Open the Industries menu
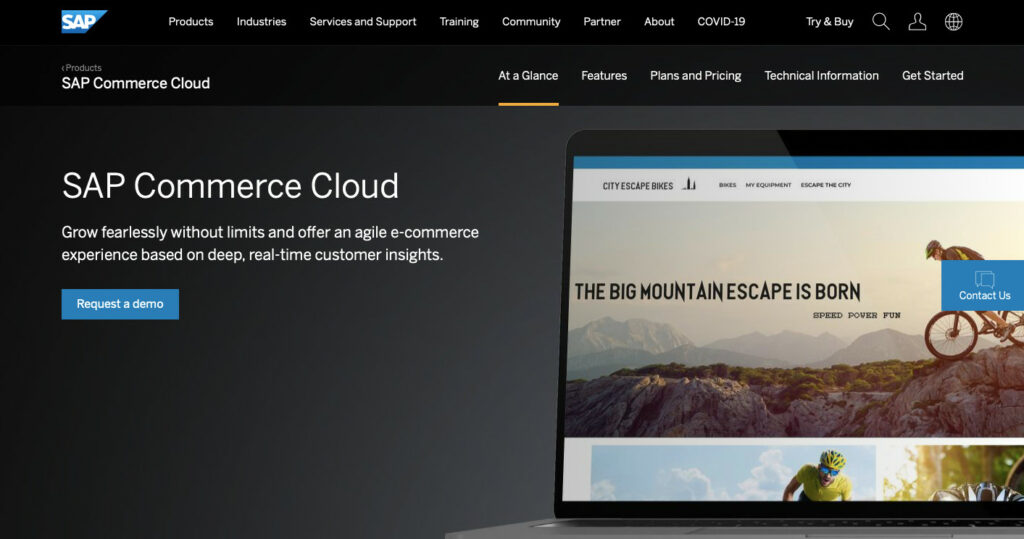The width and height of the screenshot is (1024, 539). 261,22
